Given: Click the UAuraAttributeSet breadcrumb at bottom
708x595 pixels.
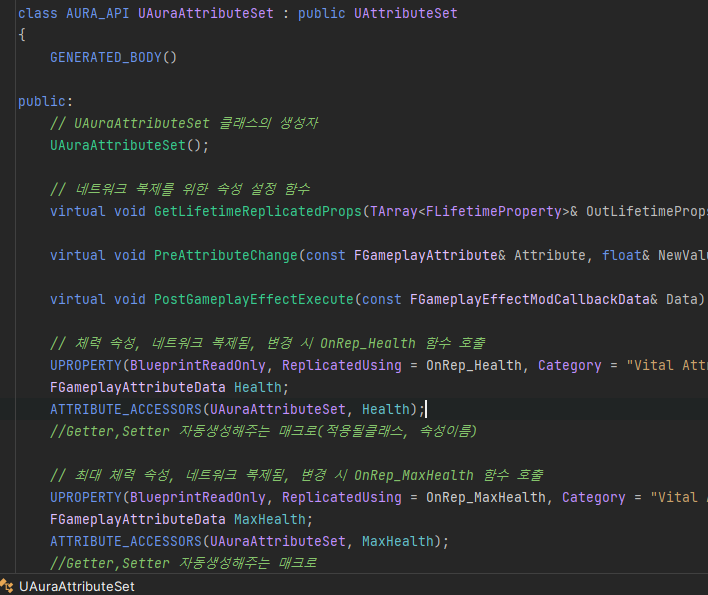Looking at the screenshot, I should (76, 586).
